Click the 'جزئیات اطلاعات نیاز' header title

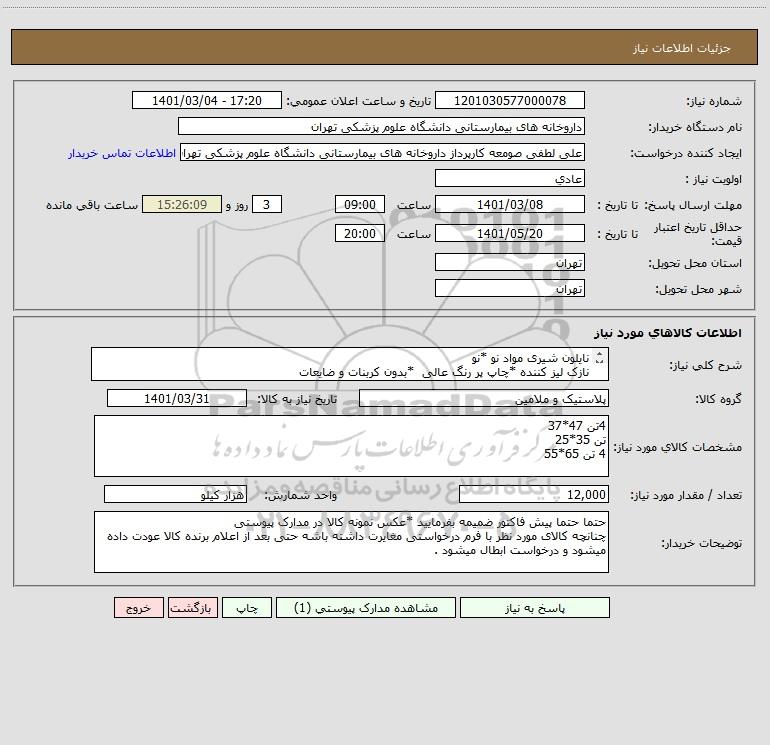[x=682, y=48]
